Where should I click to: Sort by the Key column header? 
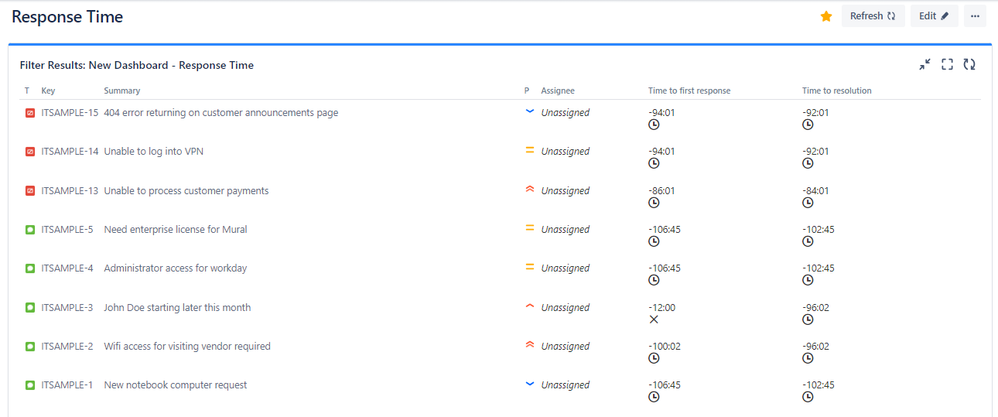48,91
